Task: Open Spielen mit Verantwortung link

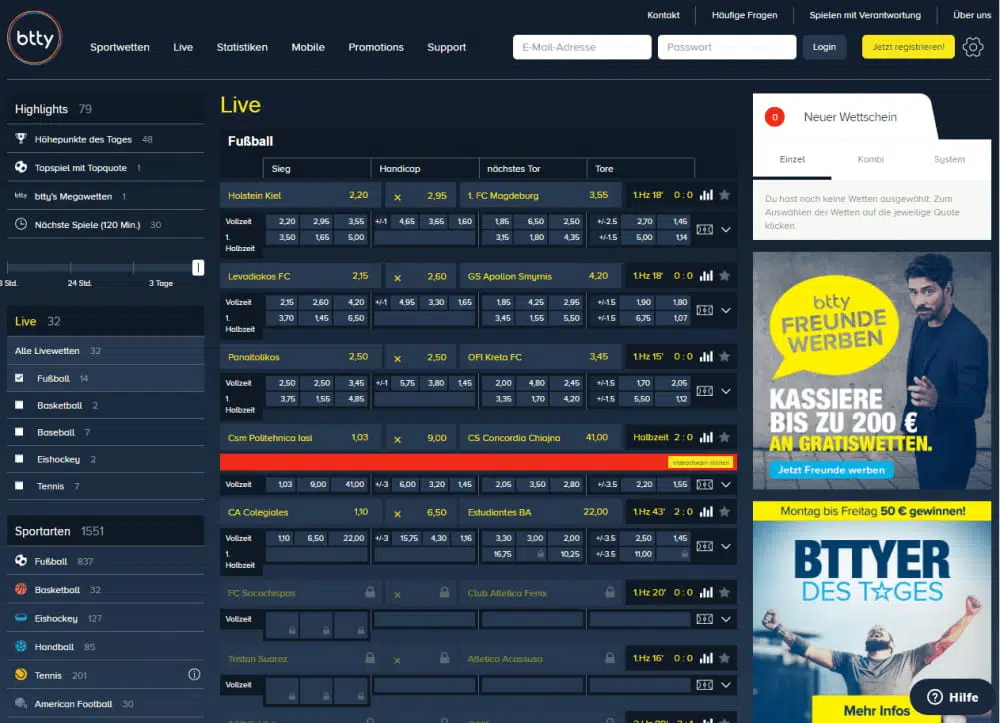Action: 865,15
